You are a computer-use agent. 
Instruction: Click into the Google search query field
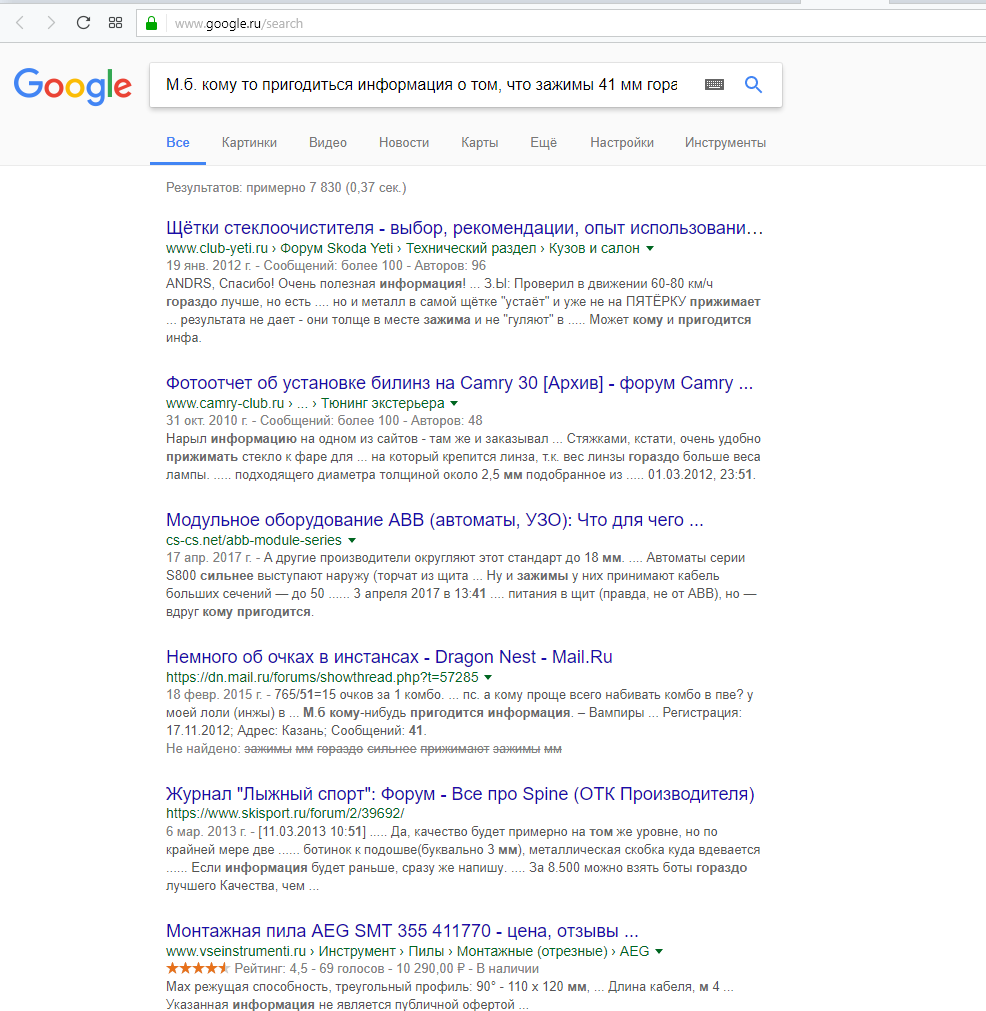(420, 85)
